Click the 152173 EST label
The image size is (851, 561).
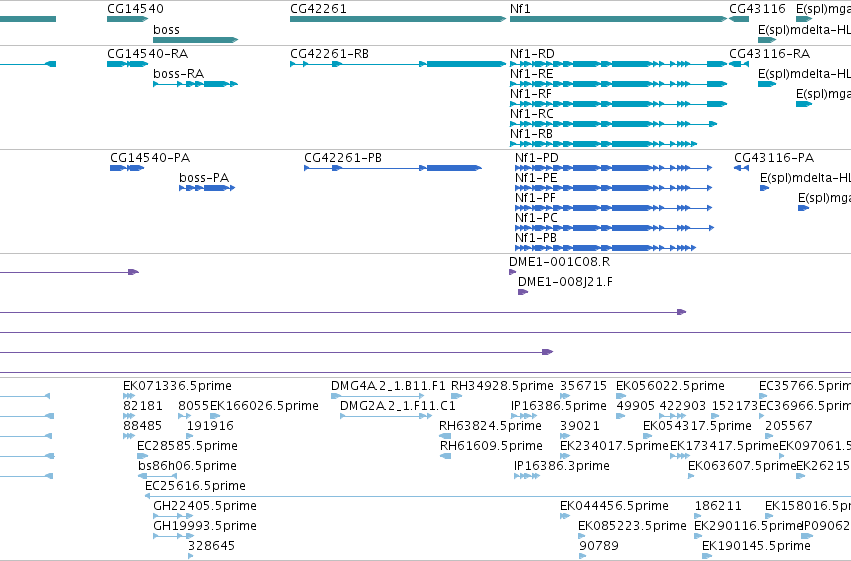point(734,406)
